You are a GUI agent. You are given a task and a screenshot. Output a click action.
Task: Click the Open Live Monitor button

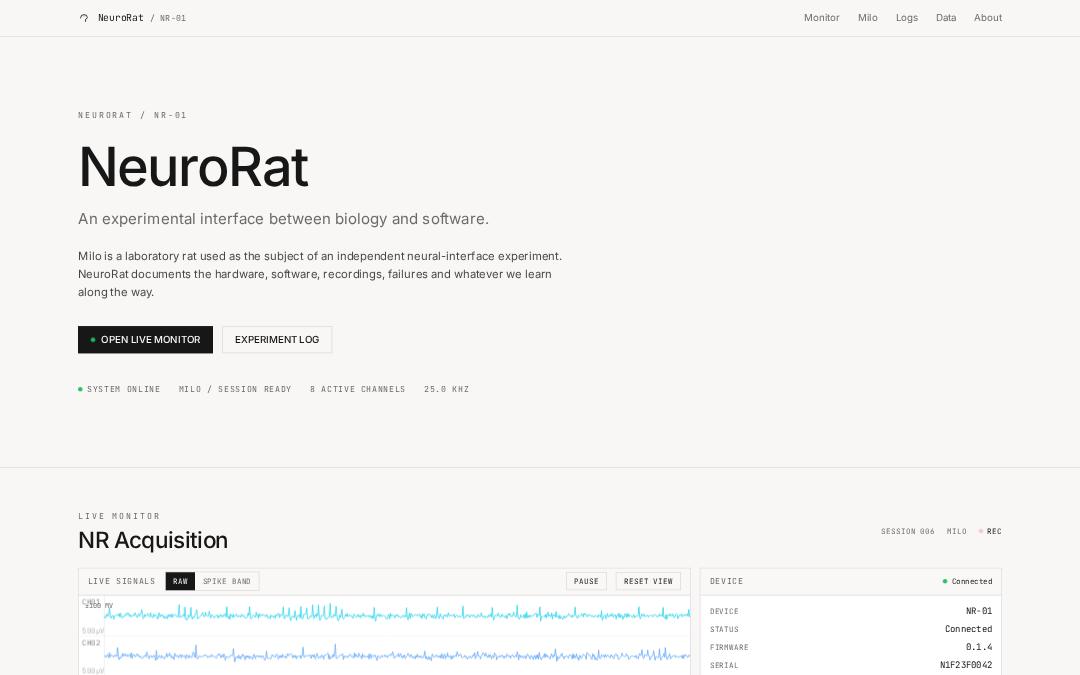[x=145, y=340]
